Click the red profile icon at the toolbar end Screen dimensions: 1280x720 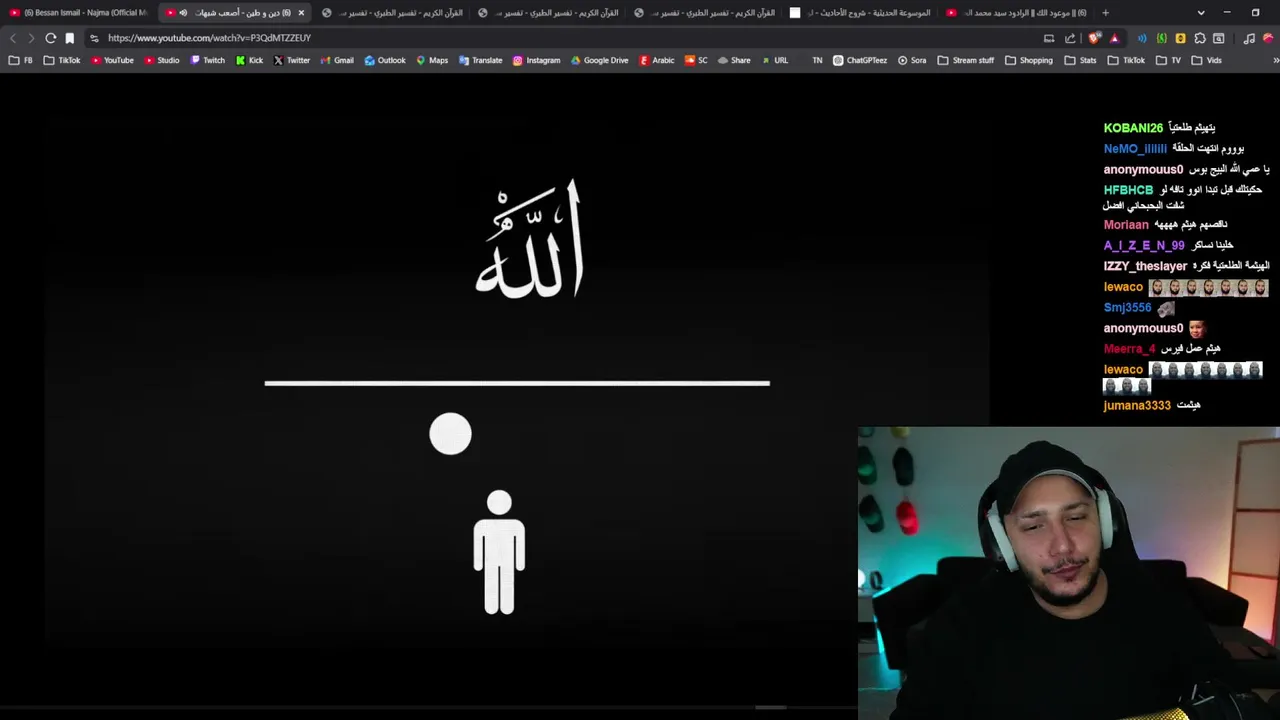tap(1268, 38)
